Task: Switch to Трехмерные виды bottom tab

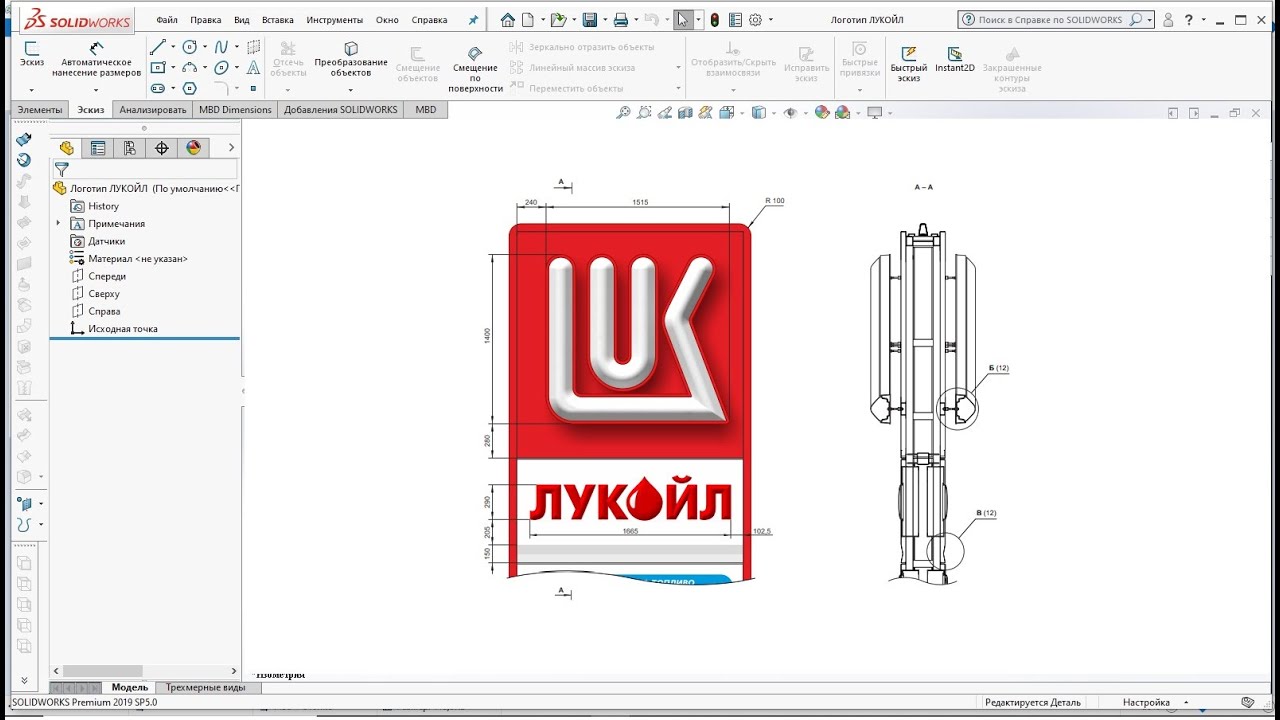Action: tap(206, 687)
